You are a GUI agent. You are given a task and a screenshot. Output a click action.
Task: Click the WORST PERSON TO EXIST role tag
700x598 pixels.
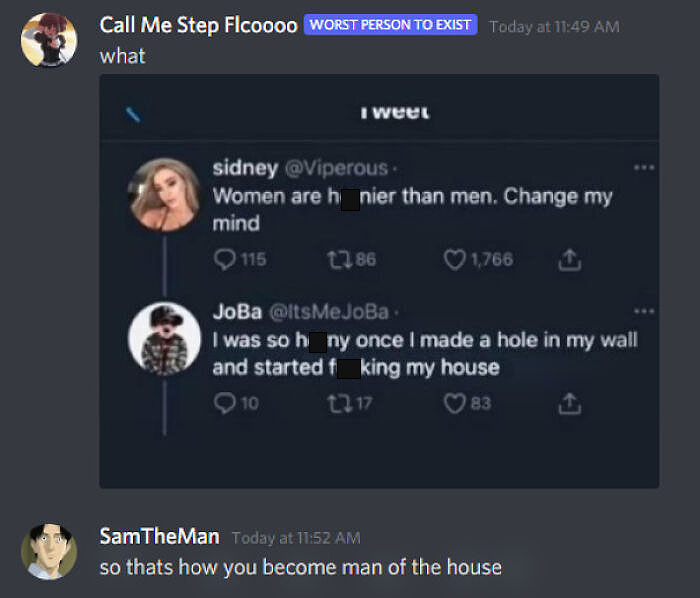click(x=390, y=25)
